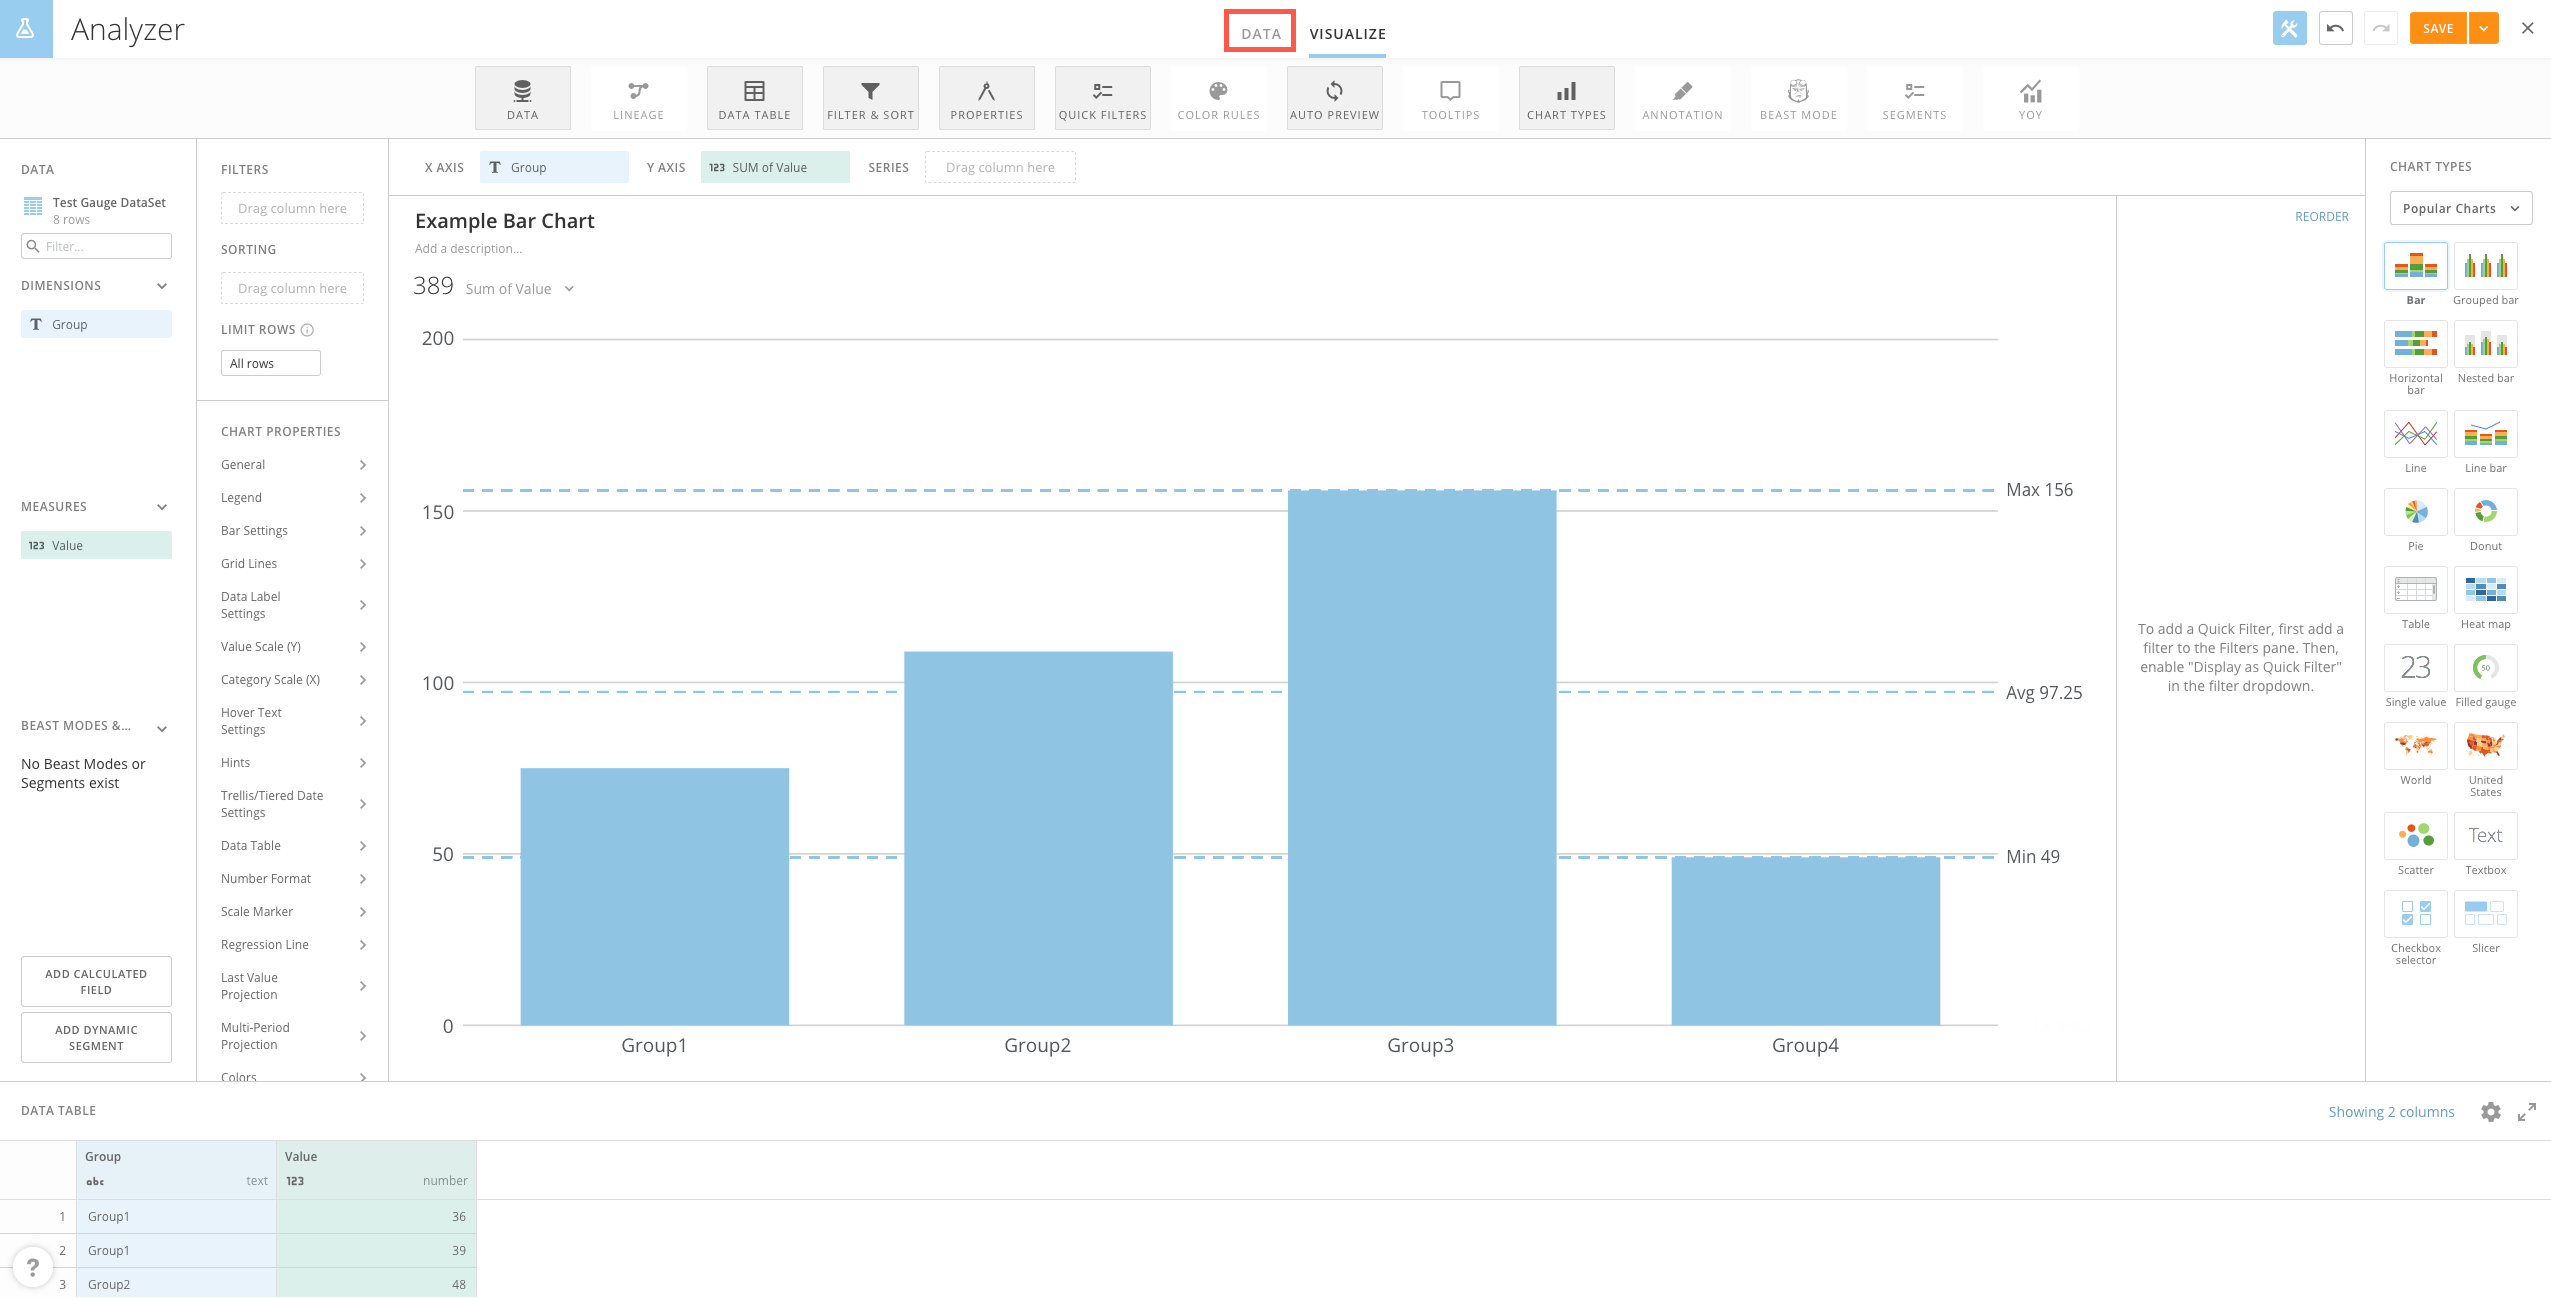Select the Heat map chart type
Viewport: 2551px width, 1299px height.
click(x=2486, y=590)
